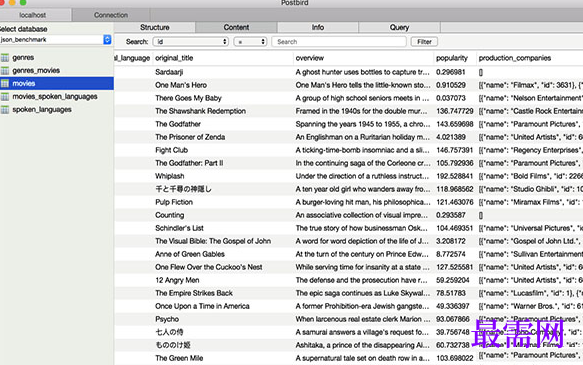This screenshot has width=583, height=365.
Task: Switch to the Content tab
Action: point(236,27)
